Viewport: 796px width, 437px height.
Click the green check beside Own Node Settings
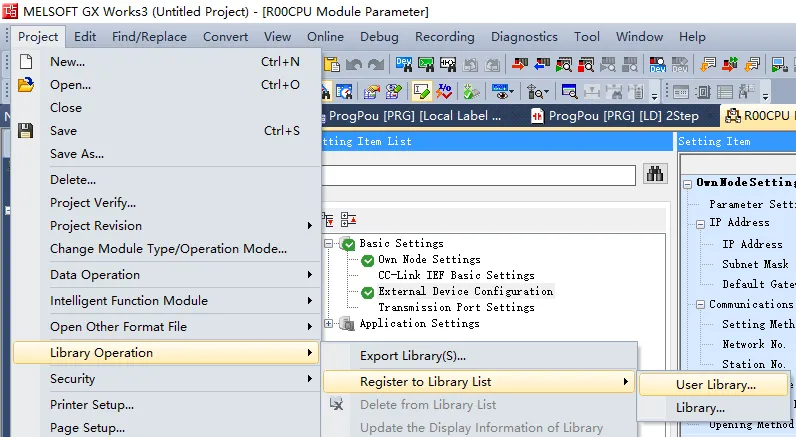pos(367,260)
